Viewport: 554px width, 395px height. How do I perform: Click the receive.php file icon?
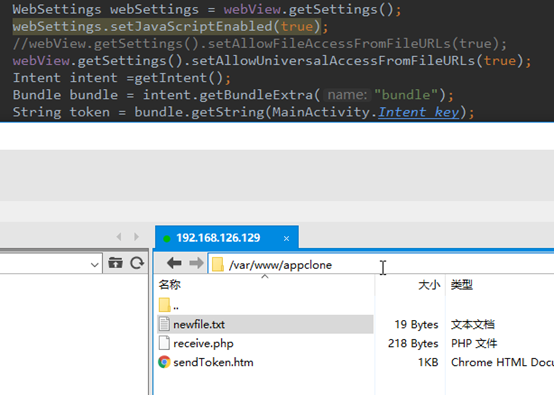164,343
